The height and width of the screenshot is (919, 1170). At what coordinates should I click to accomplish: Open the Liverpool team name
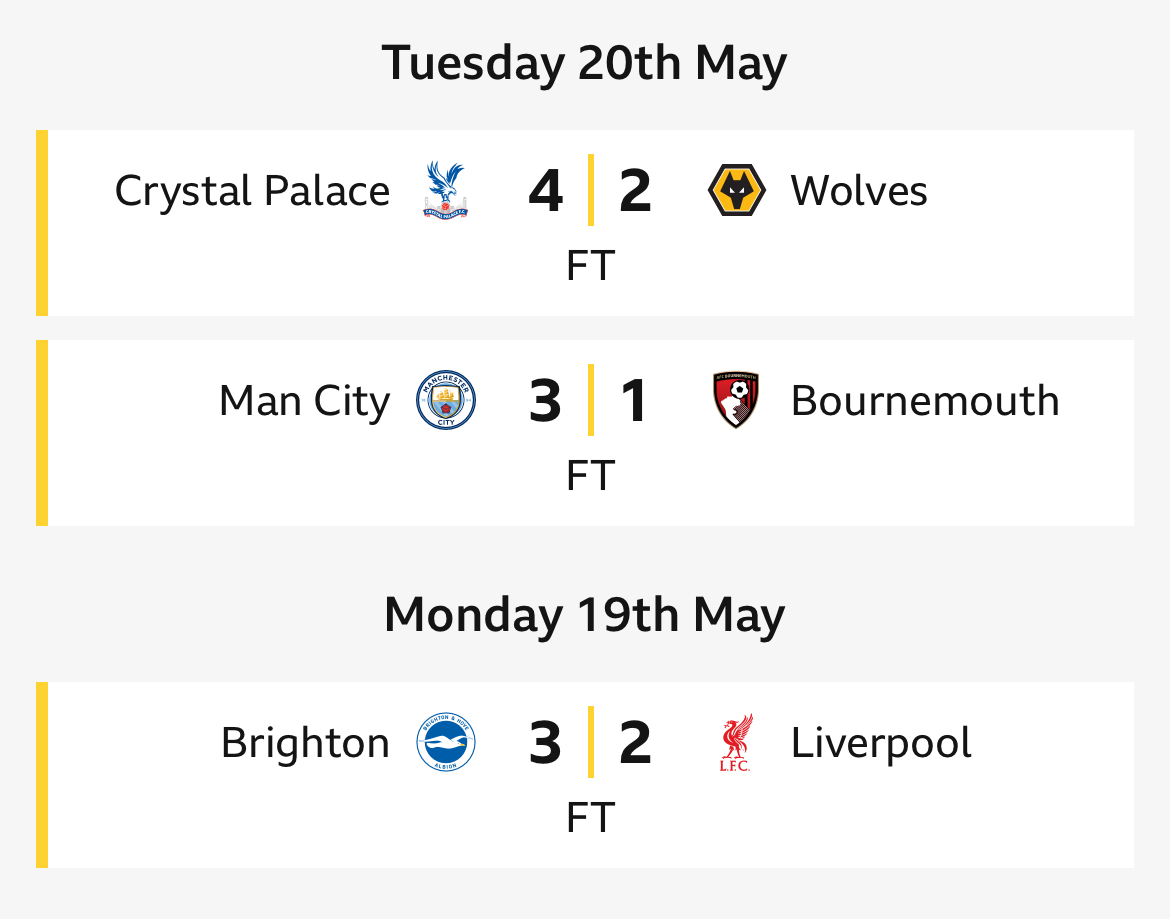(881, 743)
